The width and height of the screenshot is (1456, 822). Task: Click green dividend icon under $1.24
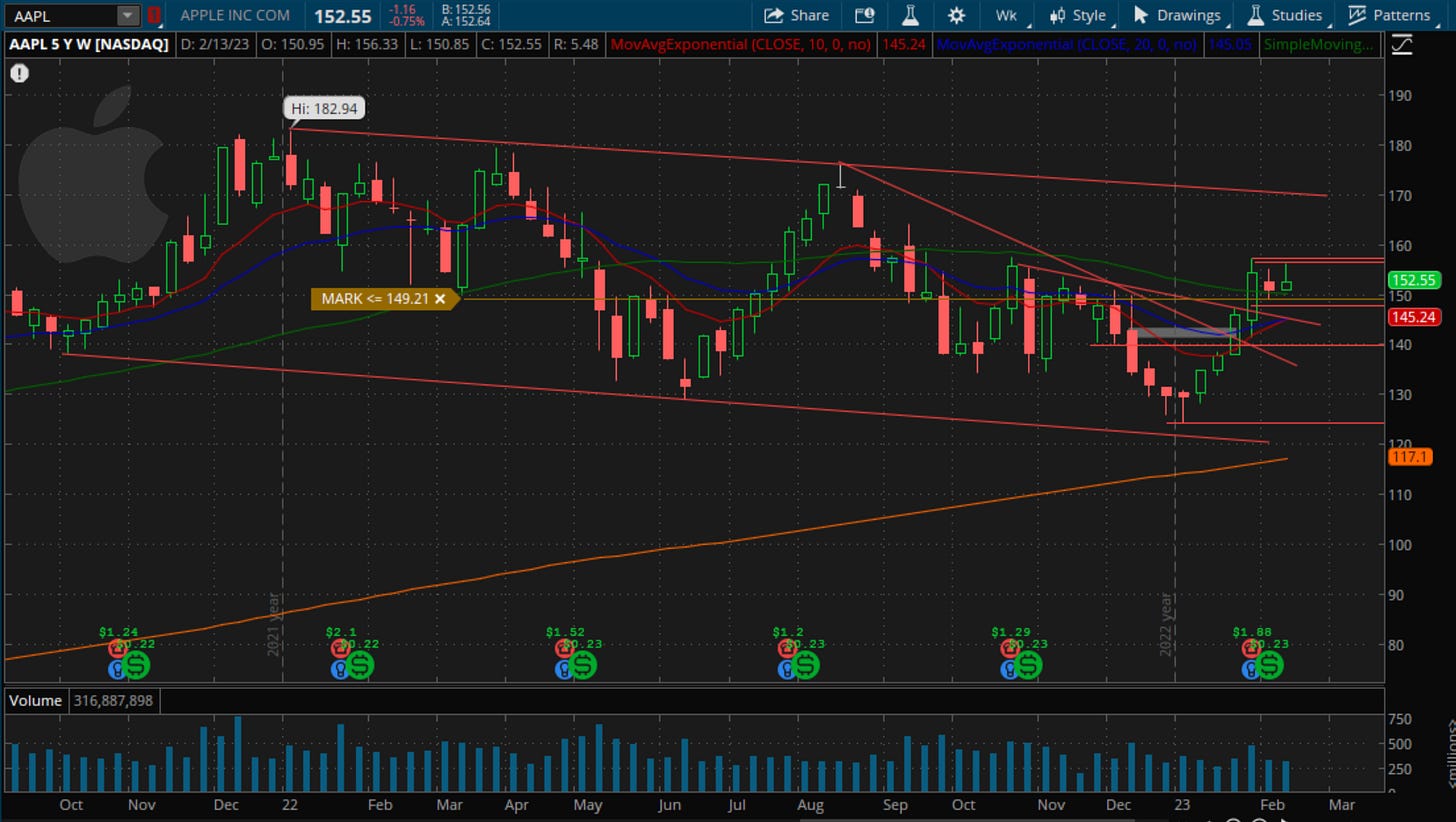(x=137, y=664)
